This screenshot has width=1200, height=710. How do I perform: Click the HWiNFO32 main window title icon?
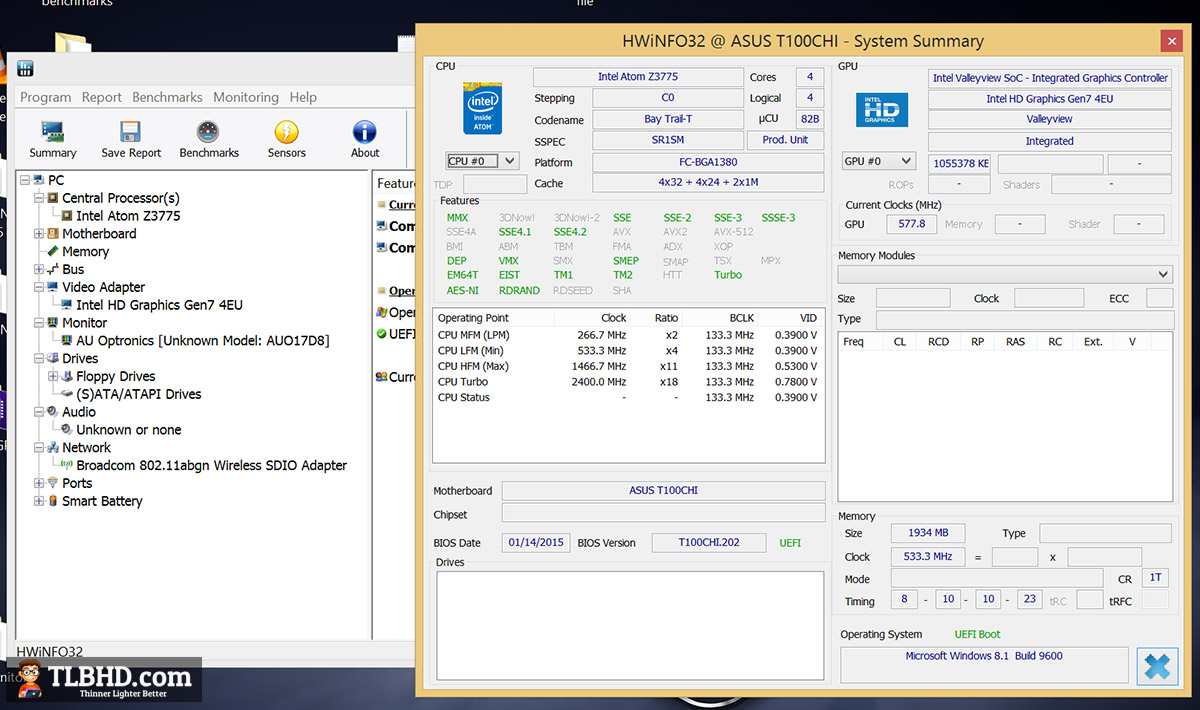point(26,69)
